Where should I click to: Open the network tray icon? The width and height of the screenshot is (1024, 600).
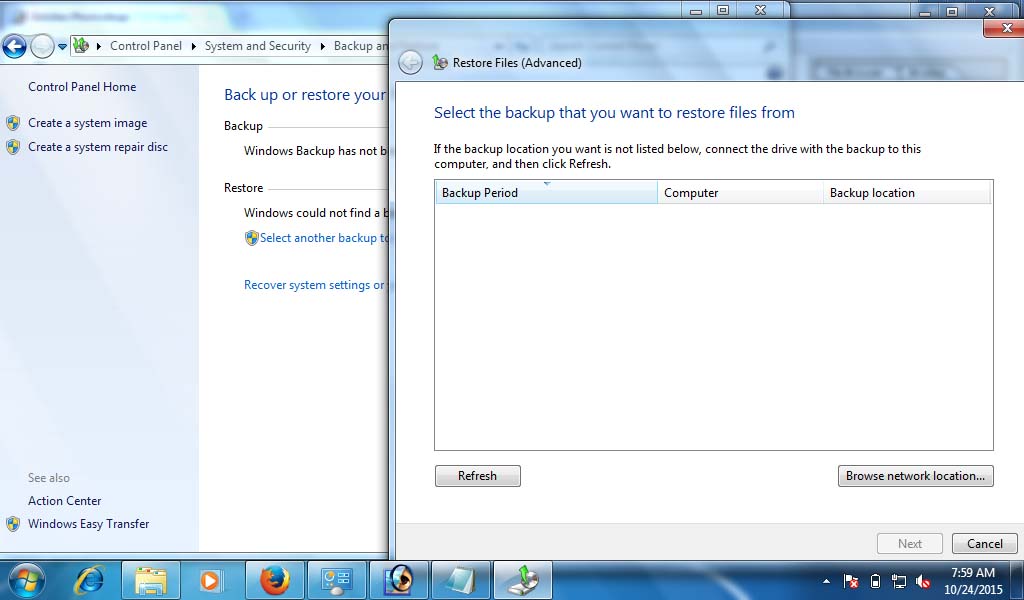point(899,580)
